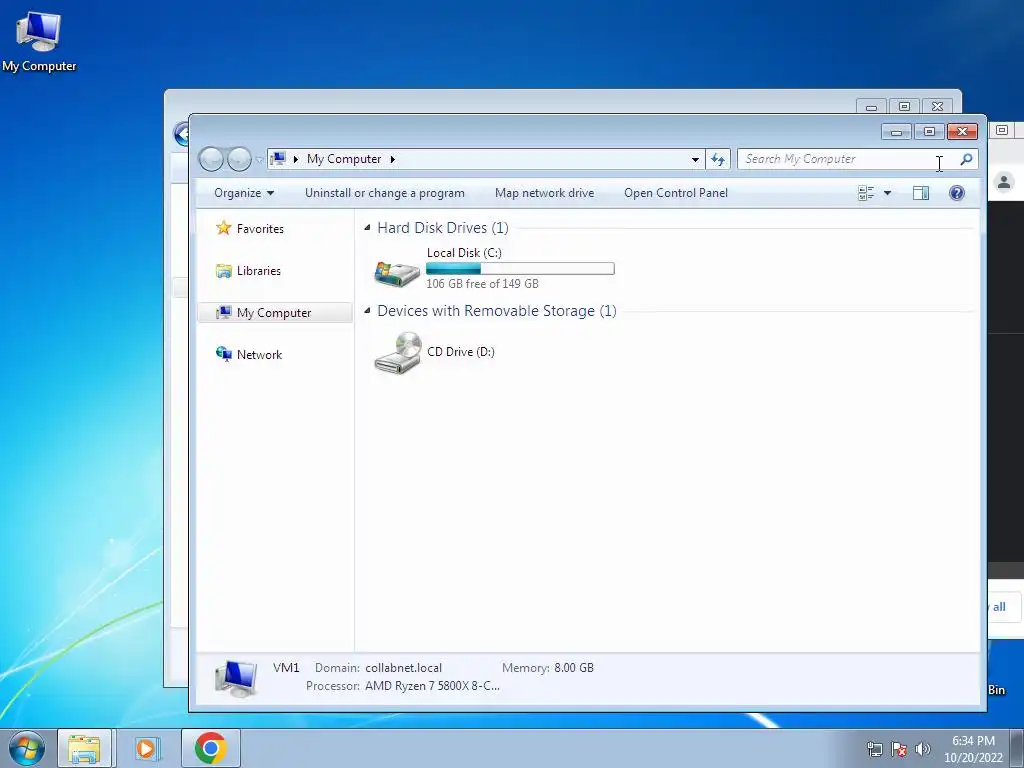Click the Favorites star icon
The height and width of the screenshot is (768, 1024).
click(223, 228)
